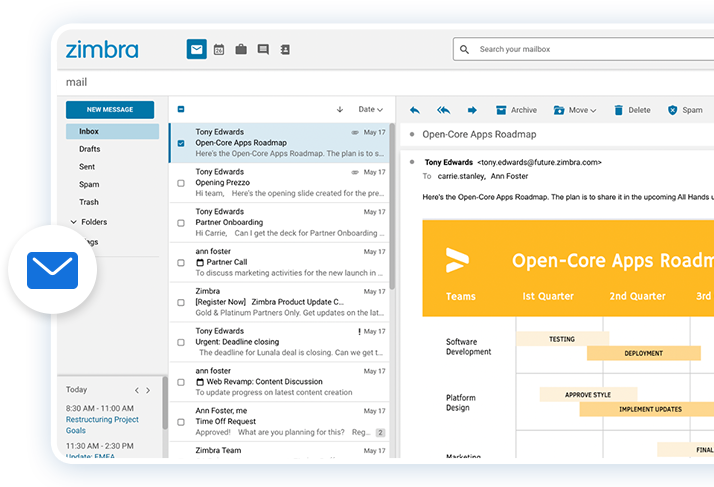Click the APPROVE STYLE roadmap bar
The image size is (714, 487).
(x=588, y=395)
